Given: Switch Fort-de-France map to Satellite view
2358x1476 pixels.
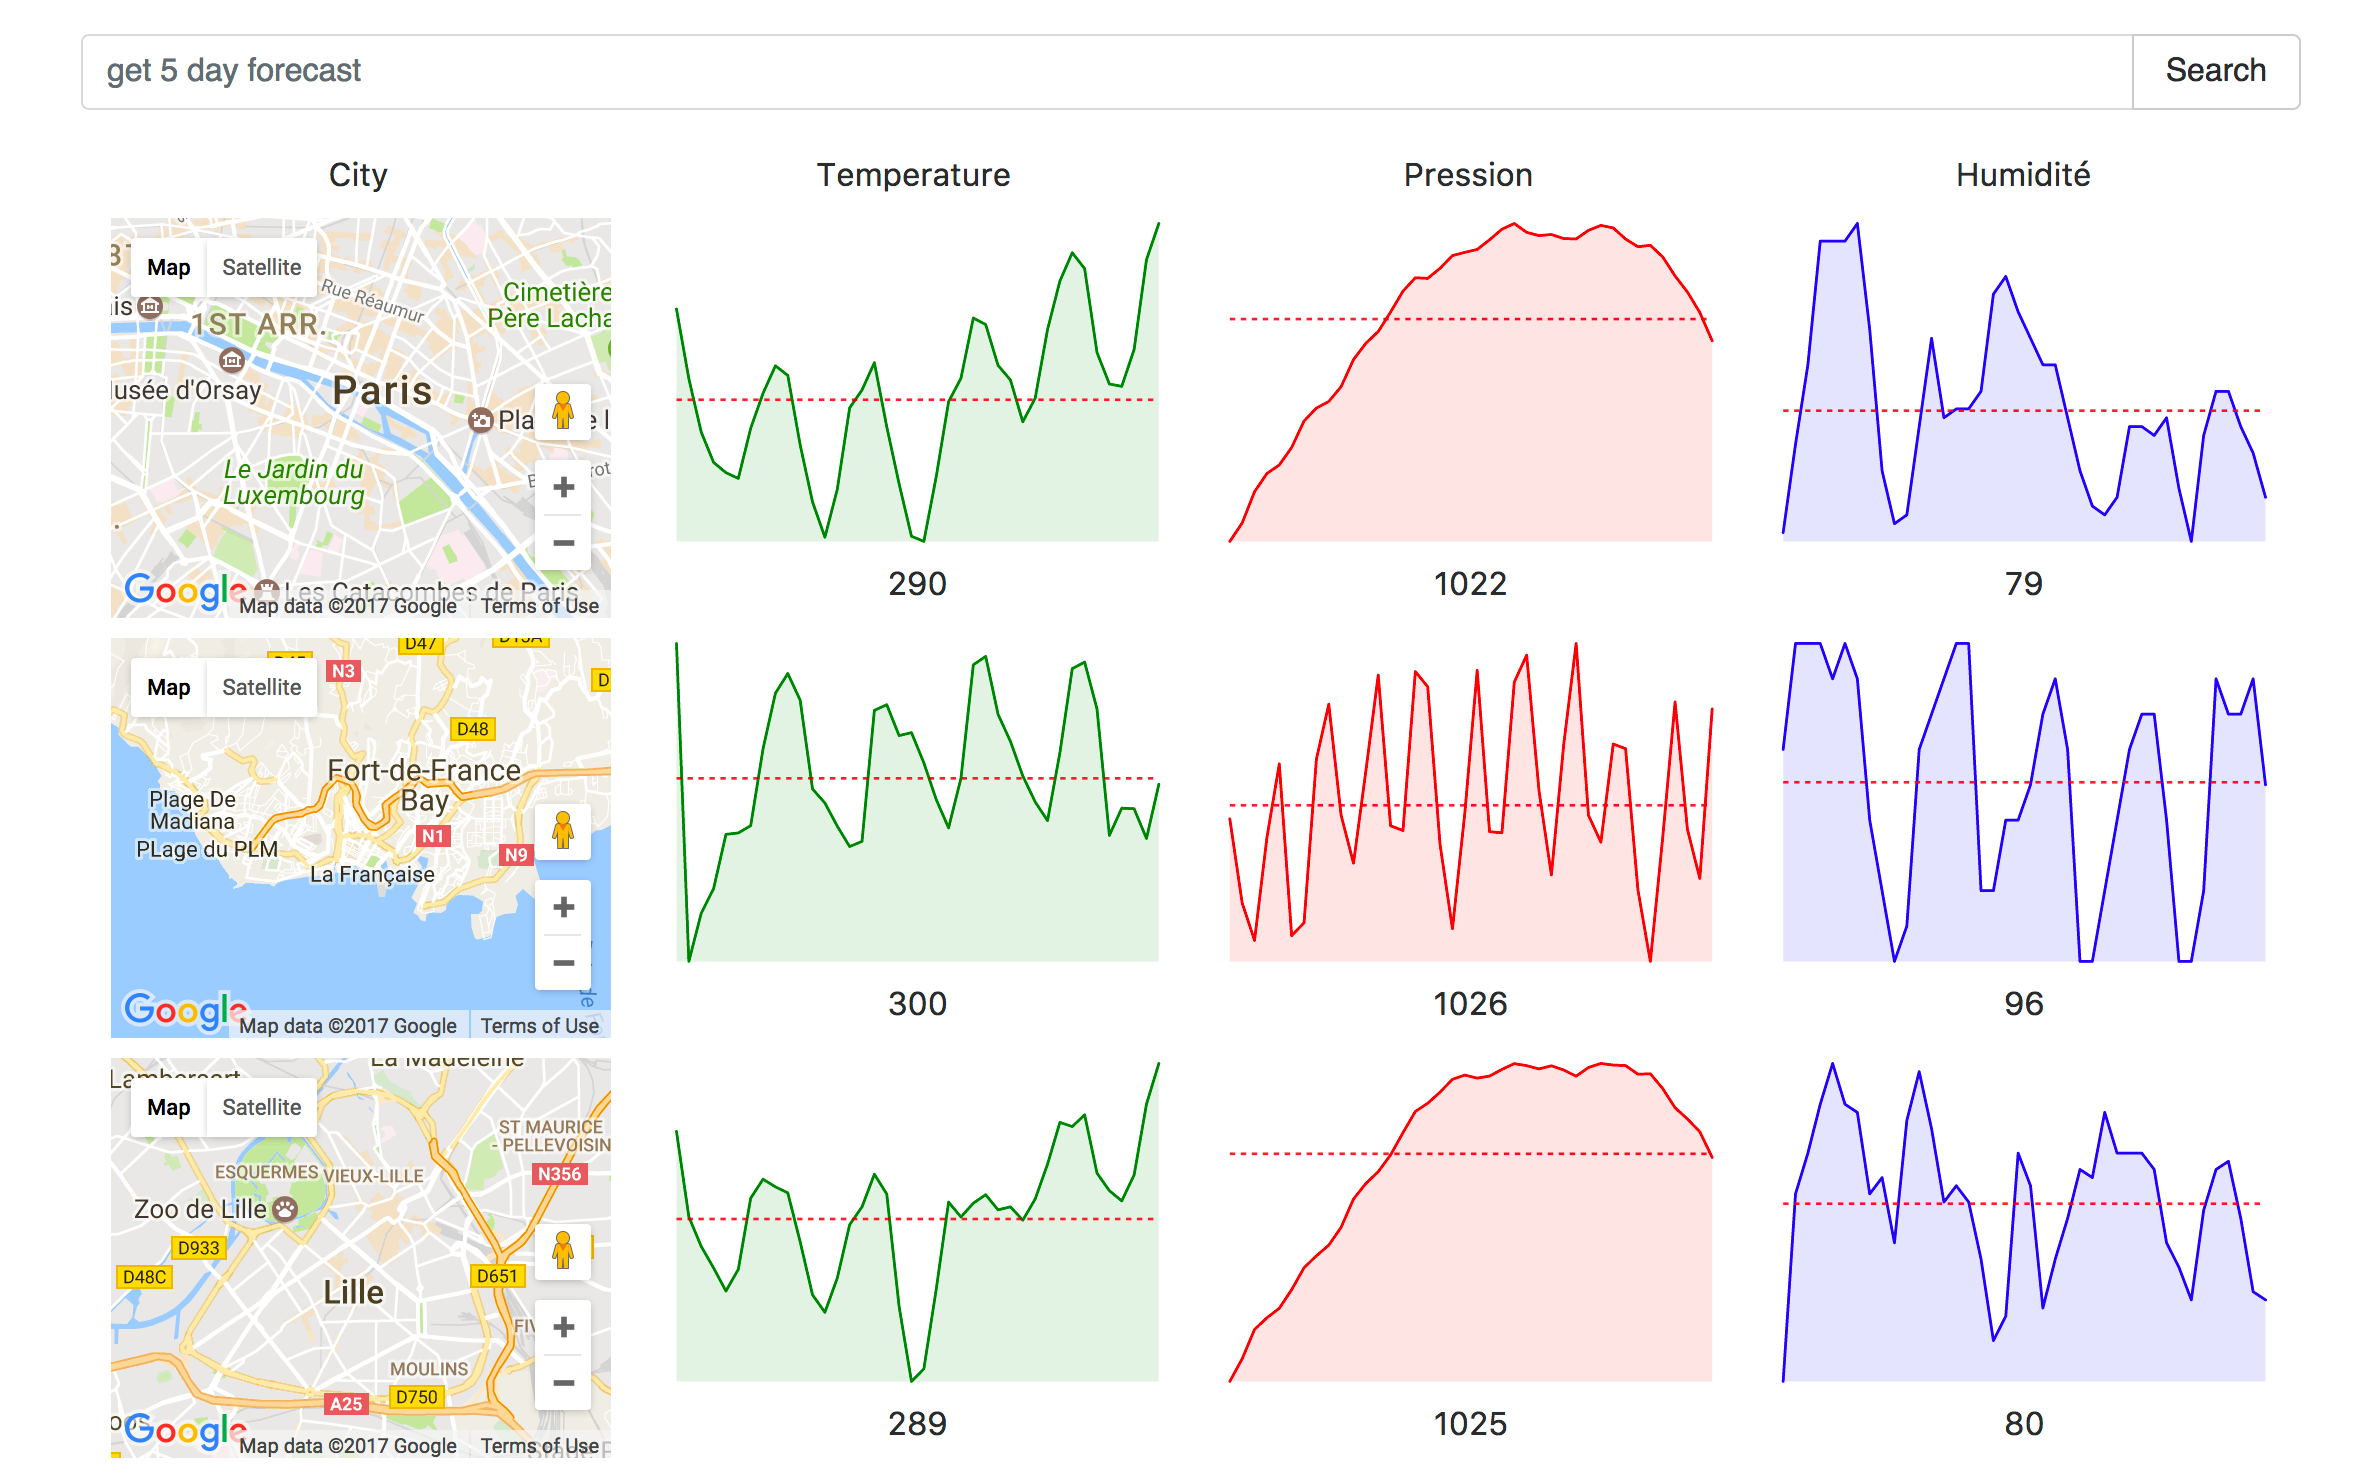Looking at the screenshot, I should [261, 687].
